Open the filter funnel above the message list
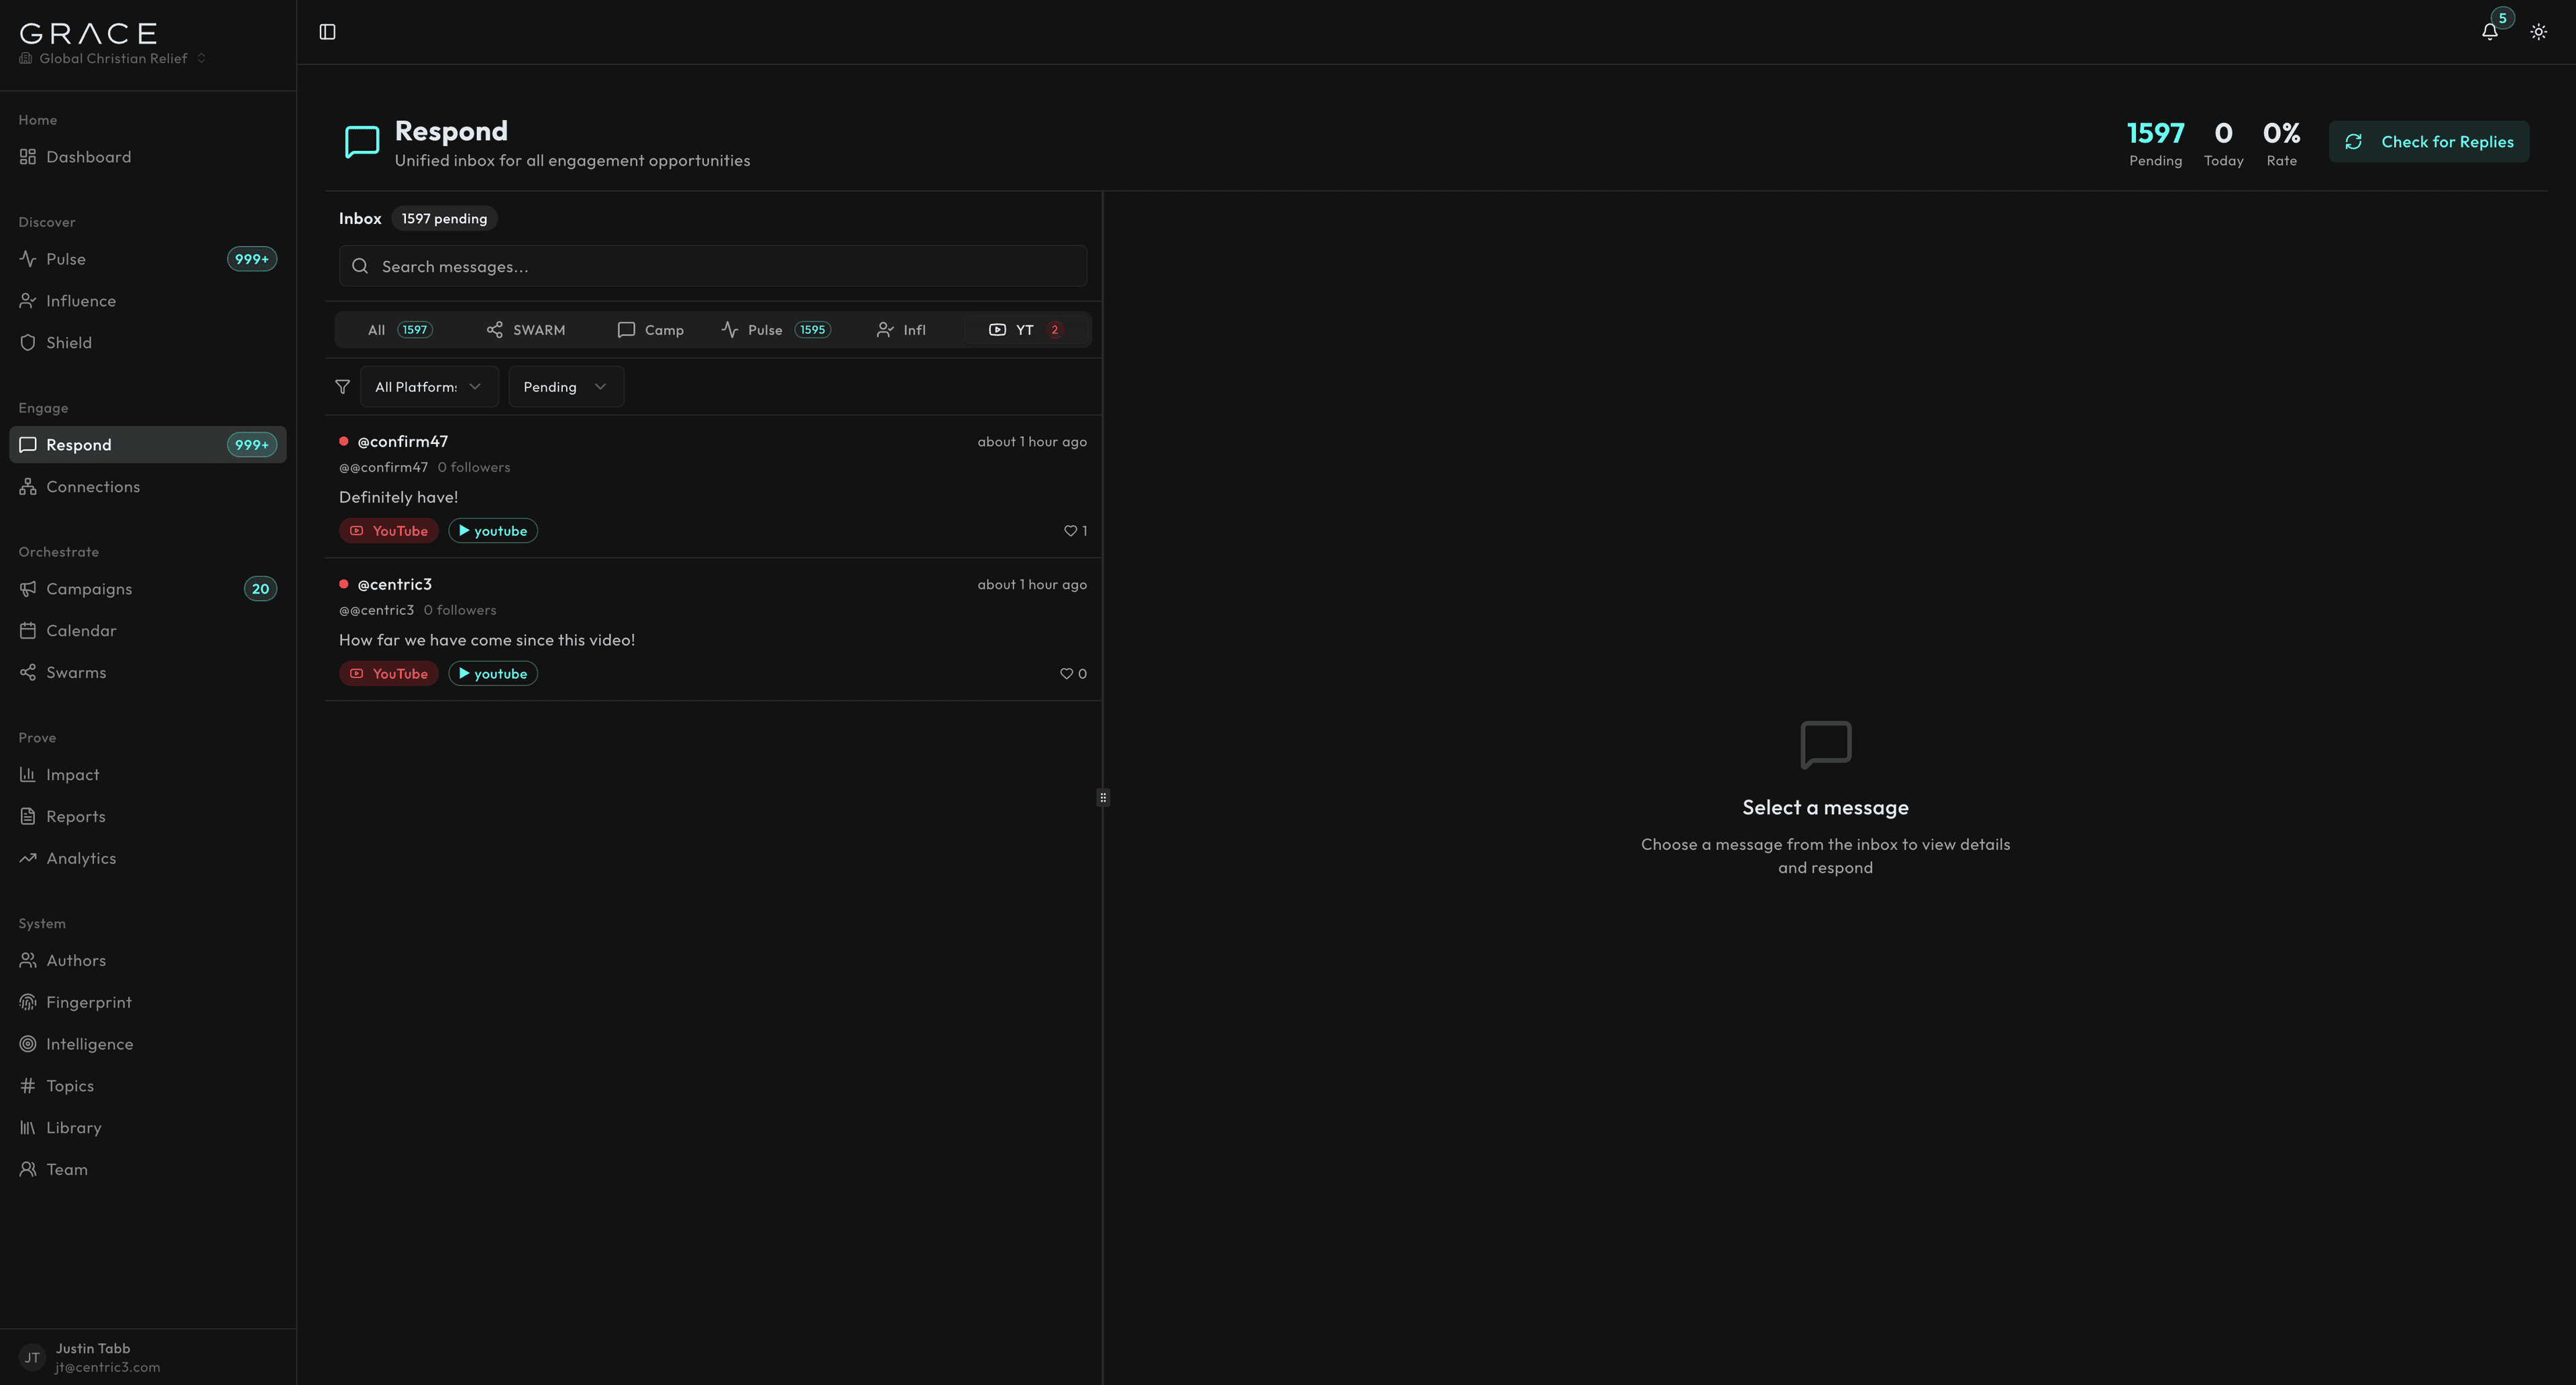 [x=342, y=387]
